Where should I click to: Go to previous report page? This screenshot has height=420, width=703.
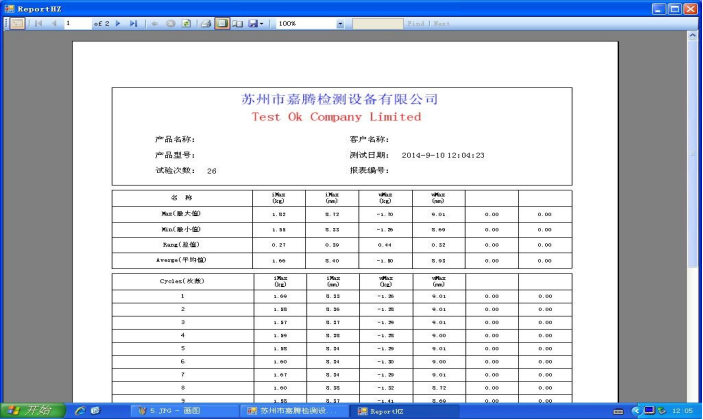[54, 23]
